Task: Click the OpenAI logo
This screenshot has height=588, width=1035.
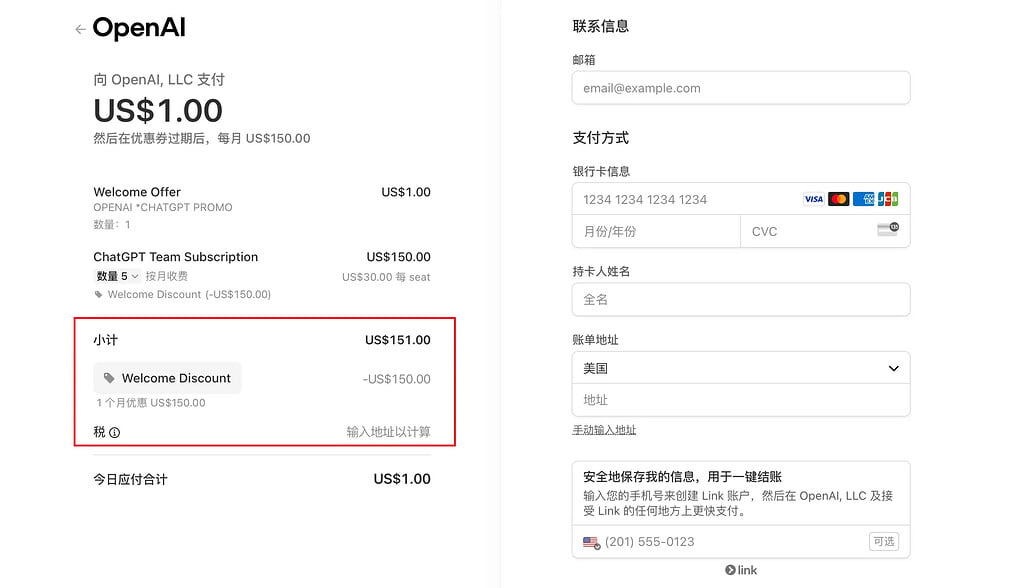Action: (139, 29)
